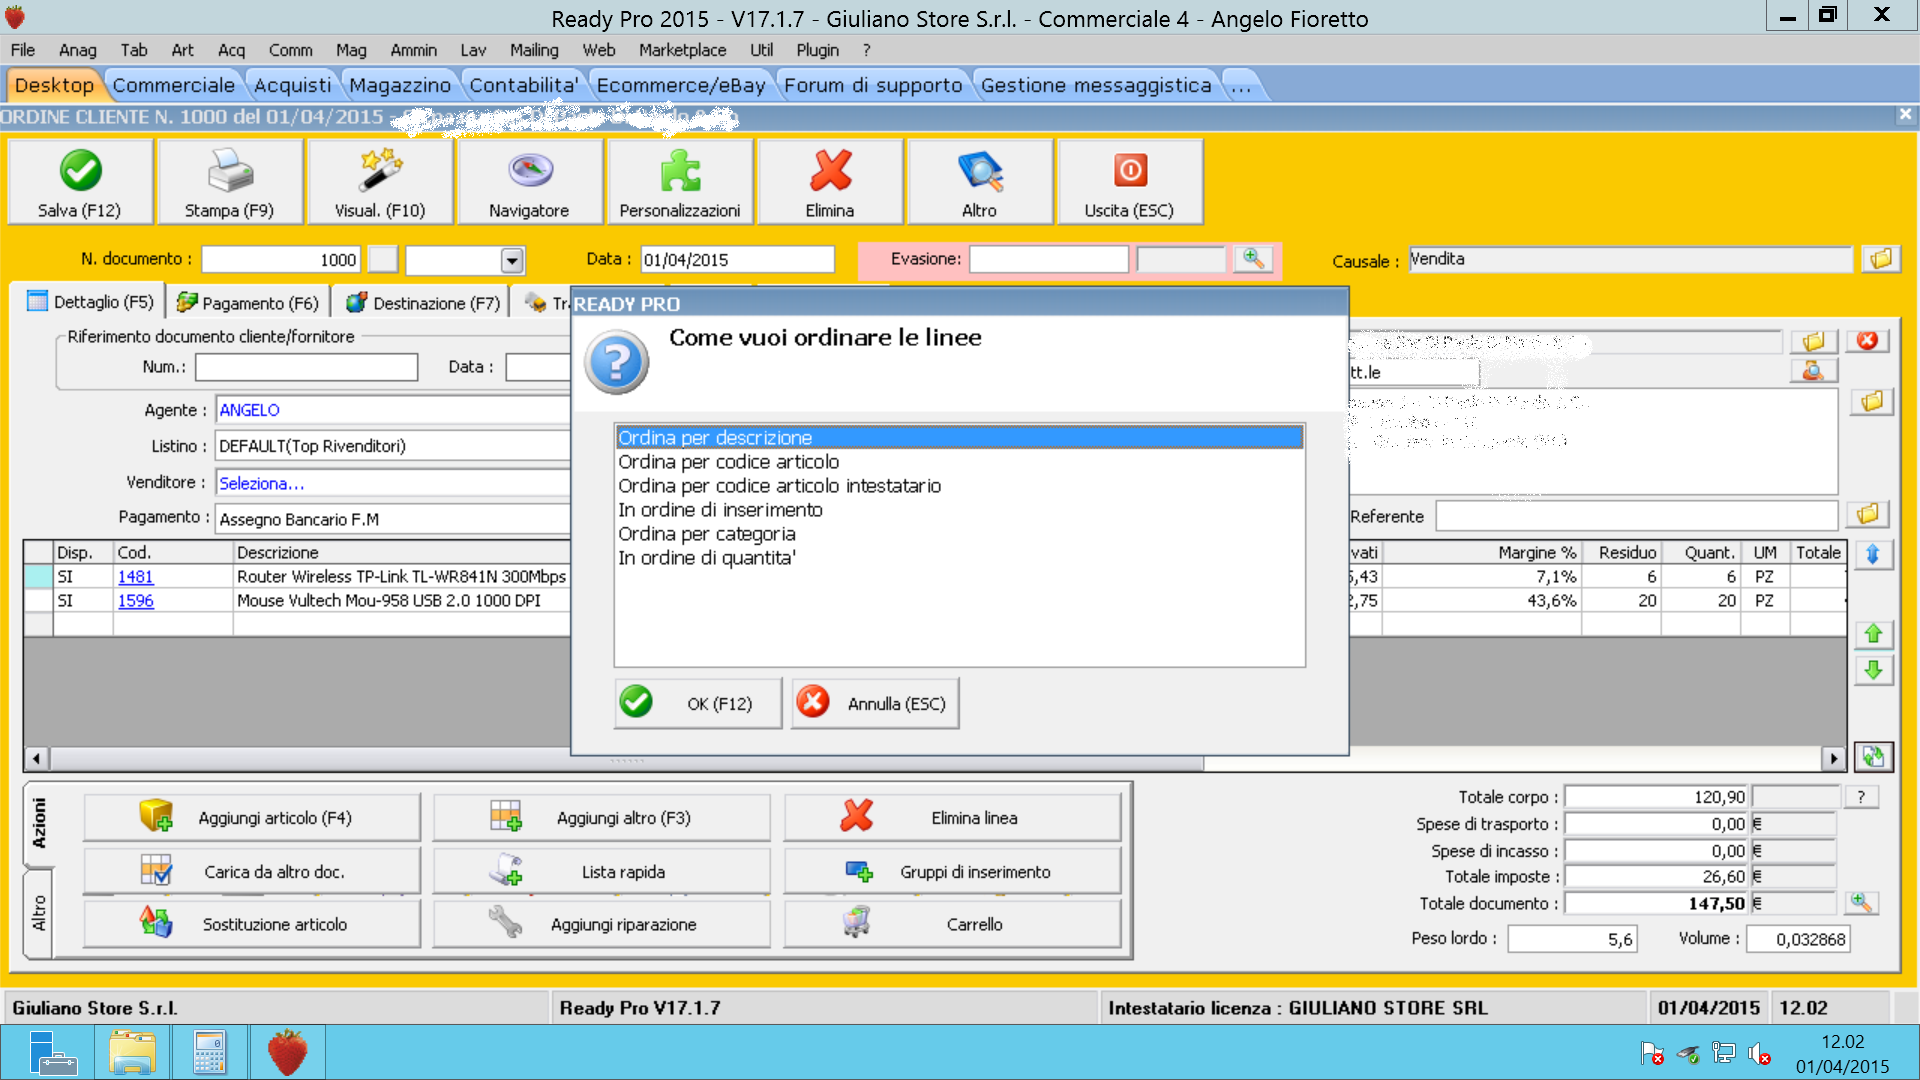
Task: Move line up with green up arrow
Action: click(x=1873, y=634)
